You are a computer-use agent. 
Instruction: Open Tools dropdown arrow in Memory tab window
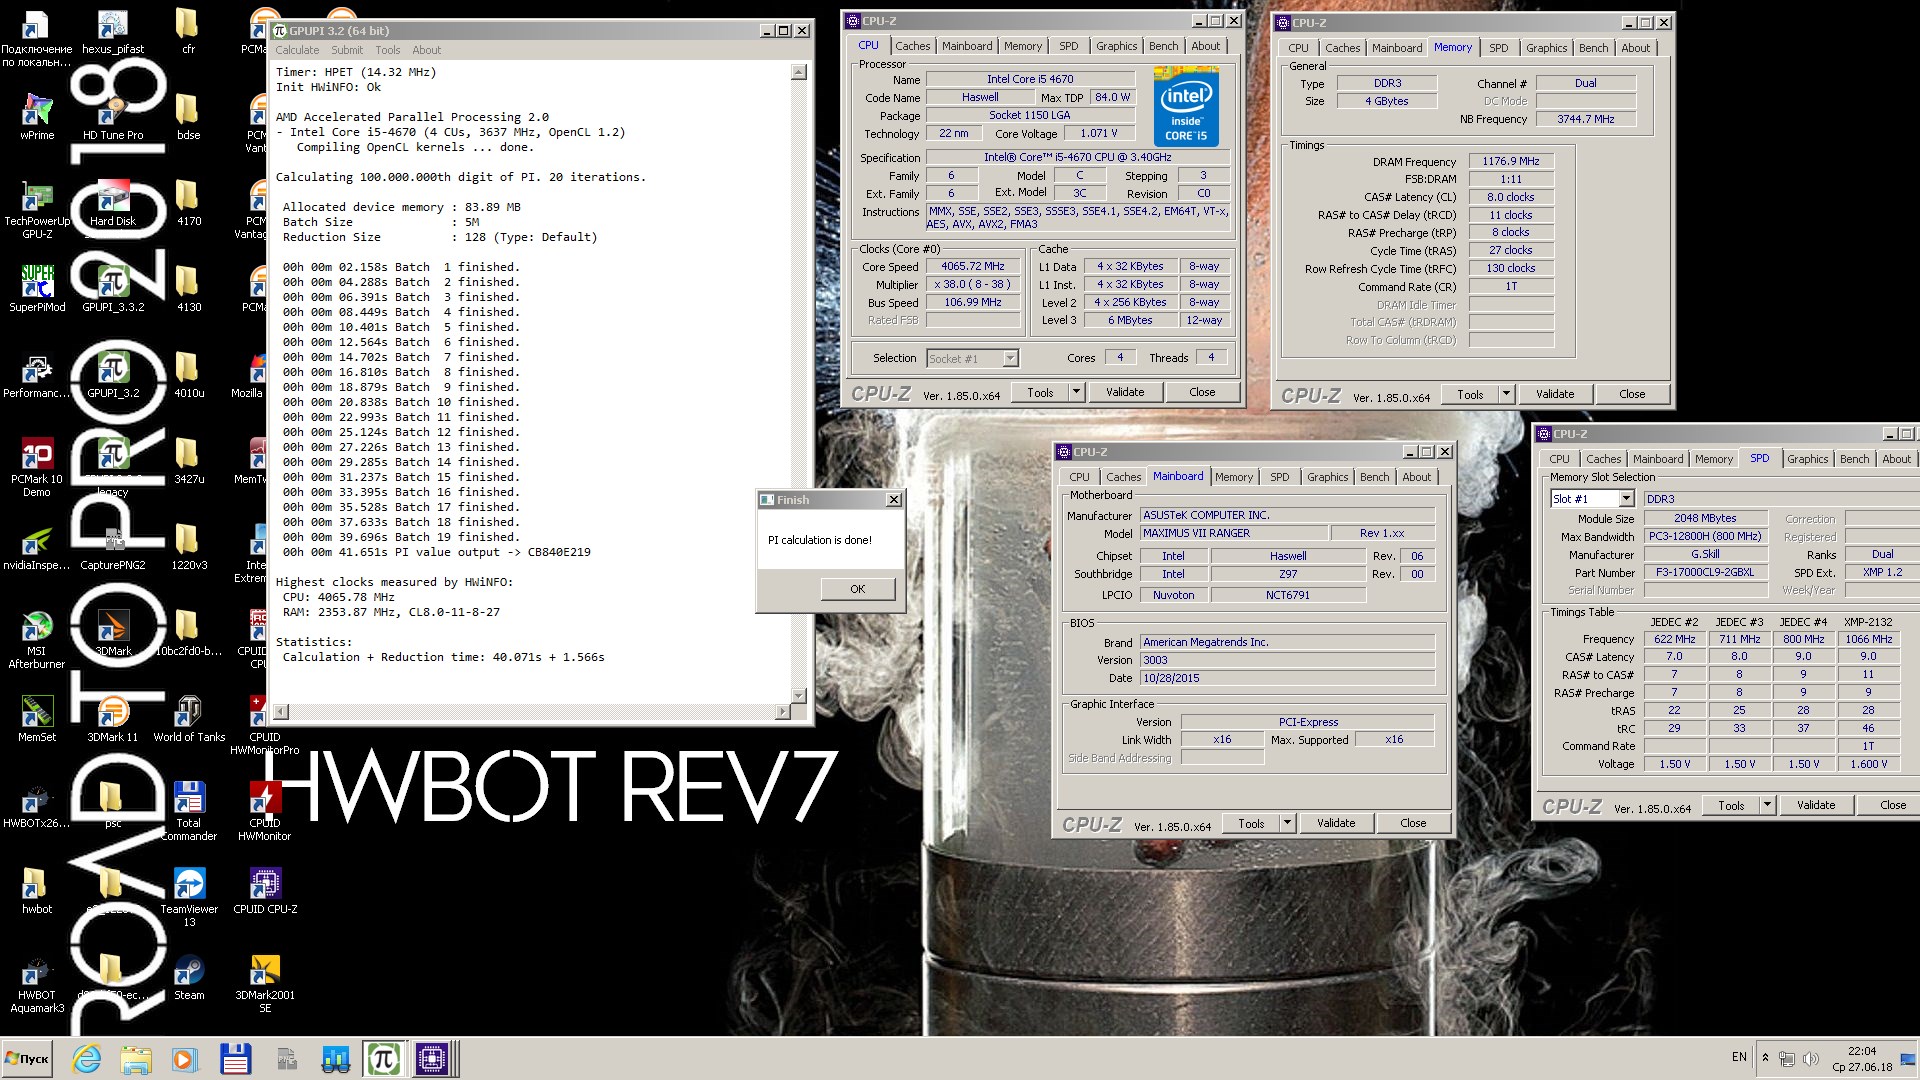click(1506, 394)
